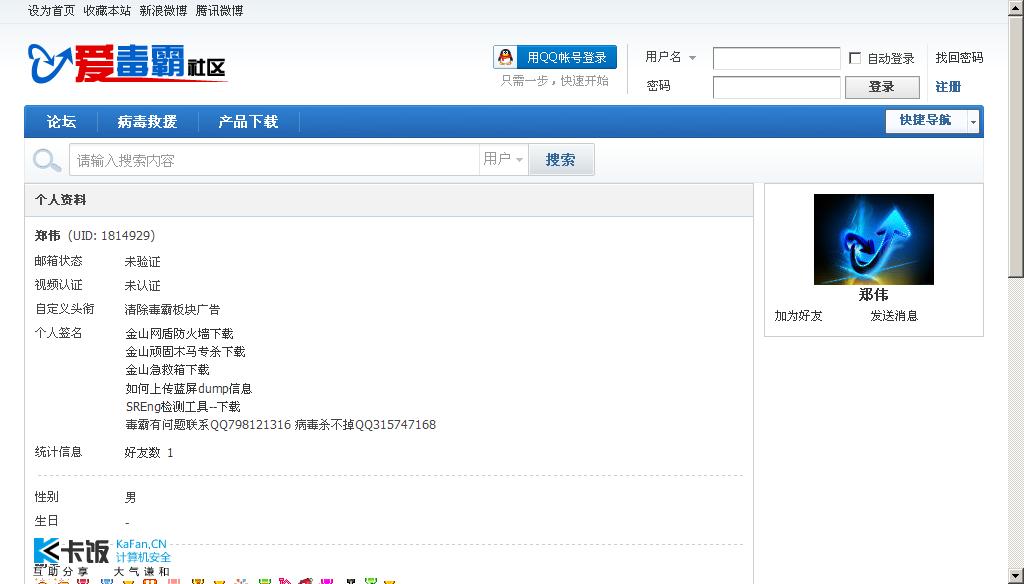Click 设为首页 in top bar
The width and height of the screenshot is (1024, 584).
52,10
